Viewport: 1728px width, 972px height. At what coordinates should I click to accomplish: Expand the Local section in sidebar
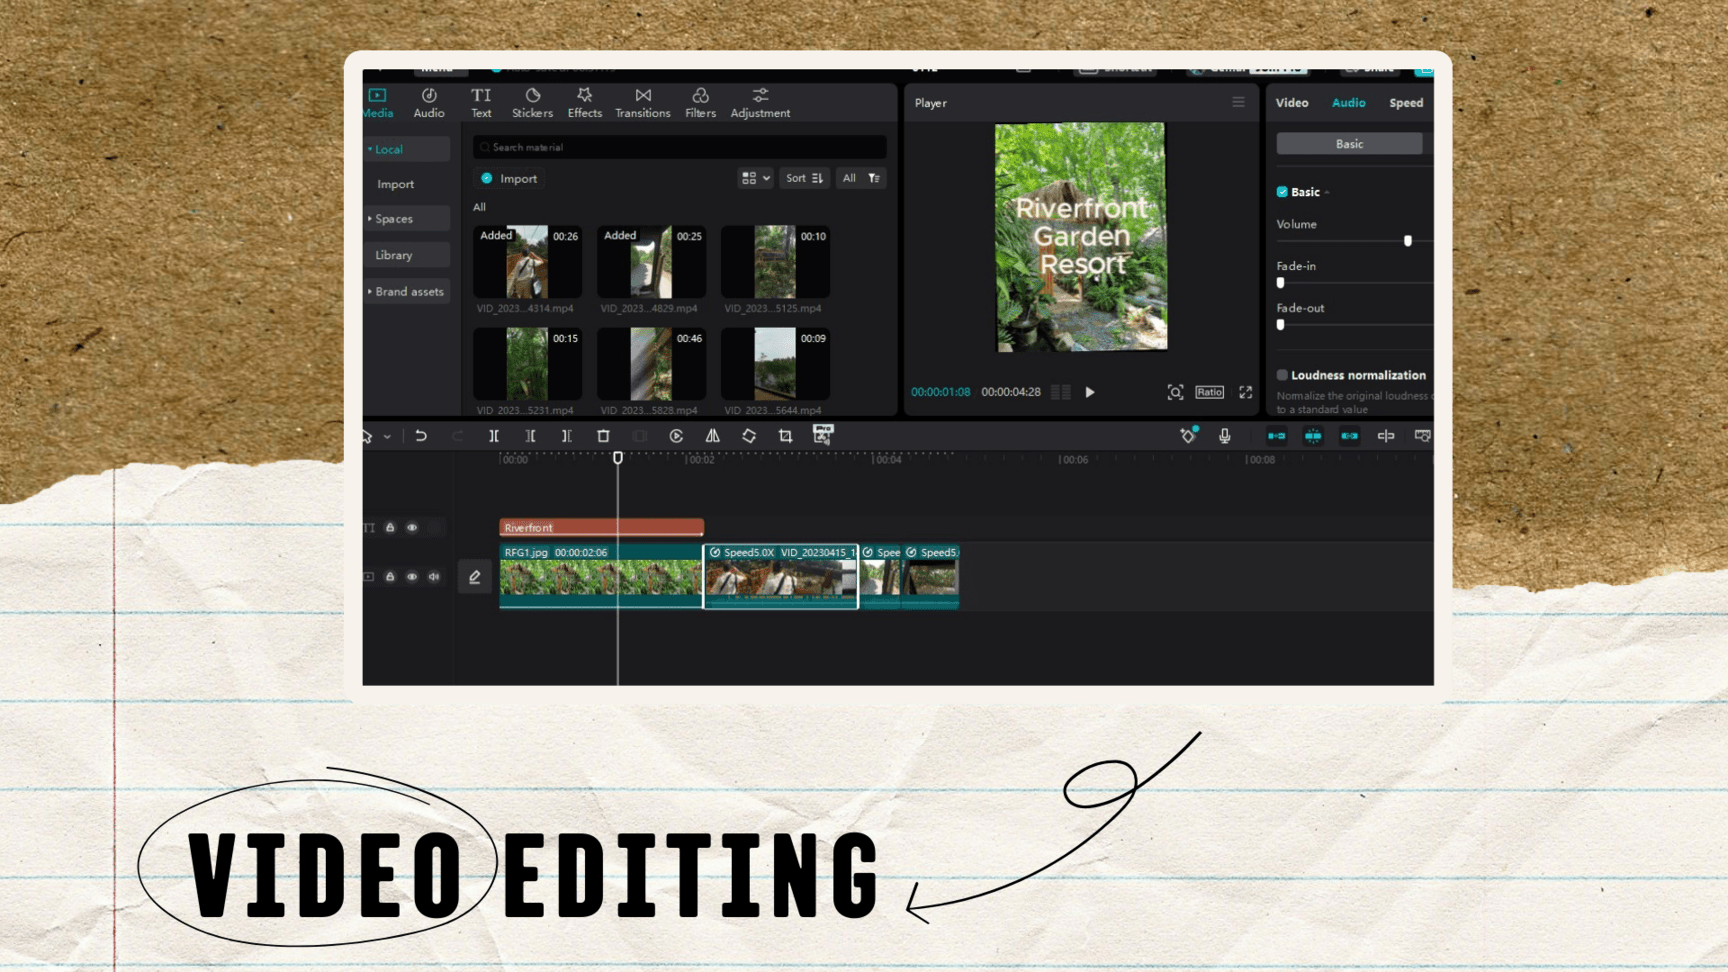tap(407, 149)
